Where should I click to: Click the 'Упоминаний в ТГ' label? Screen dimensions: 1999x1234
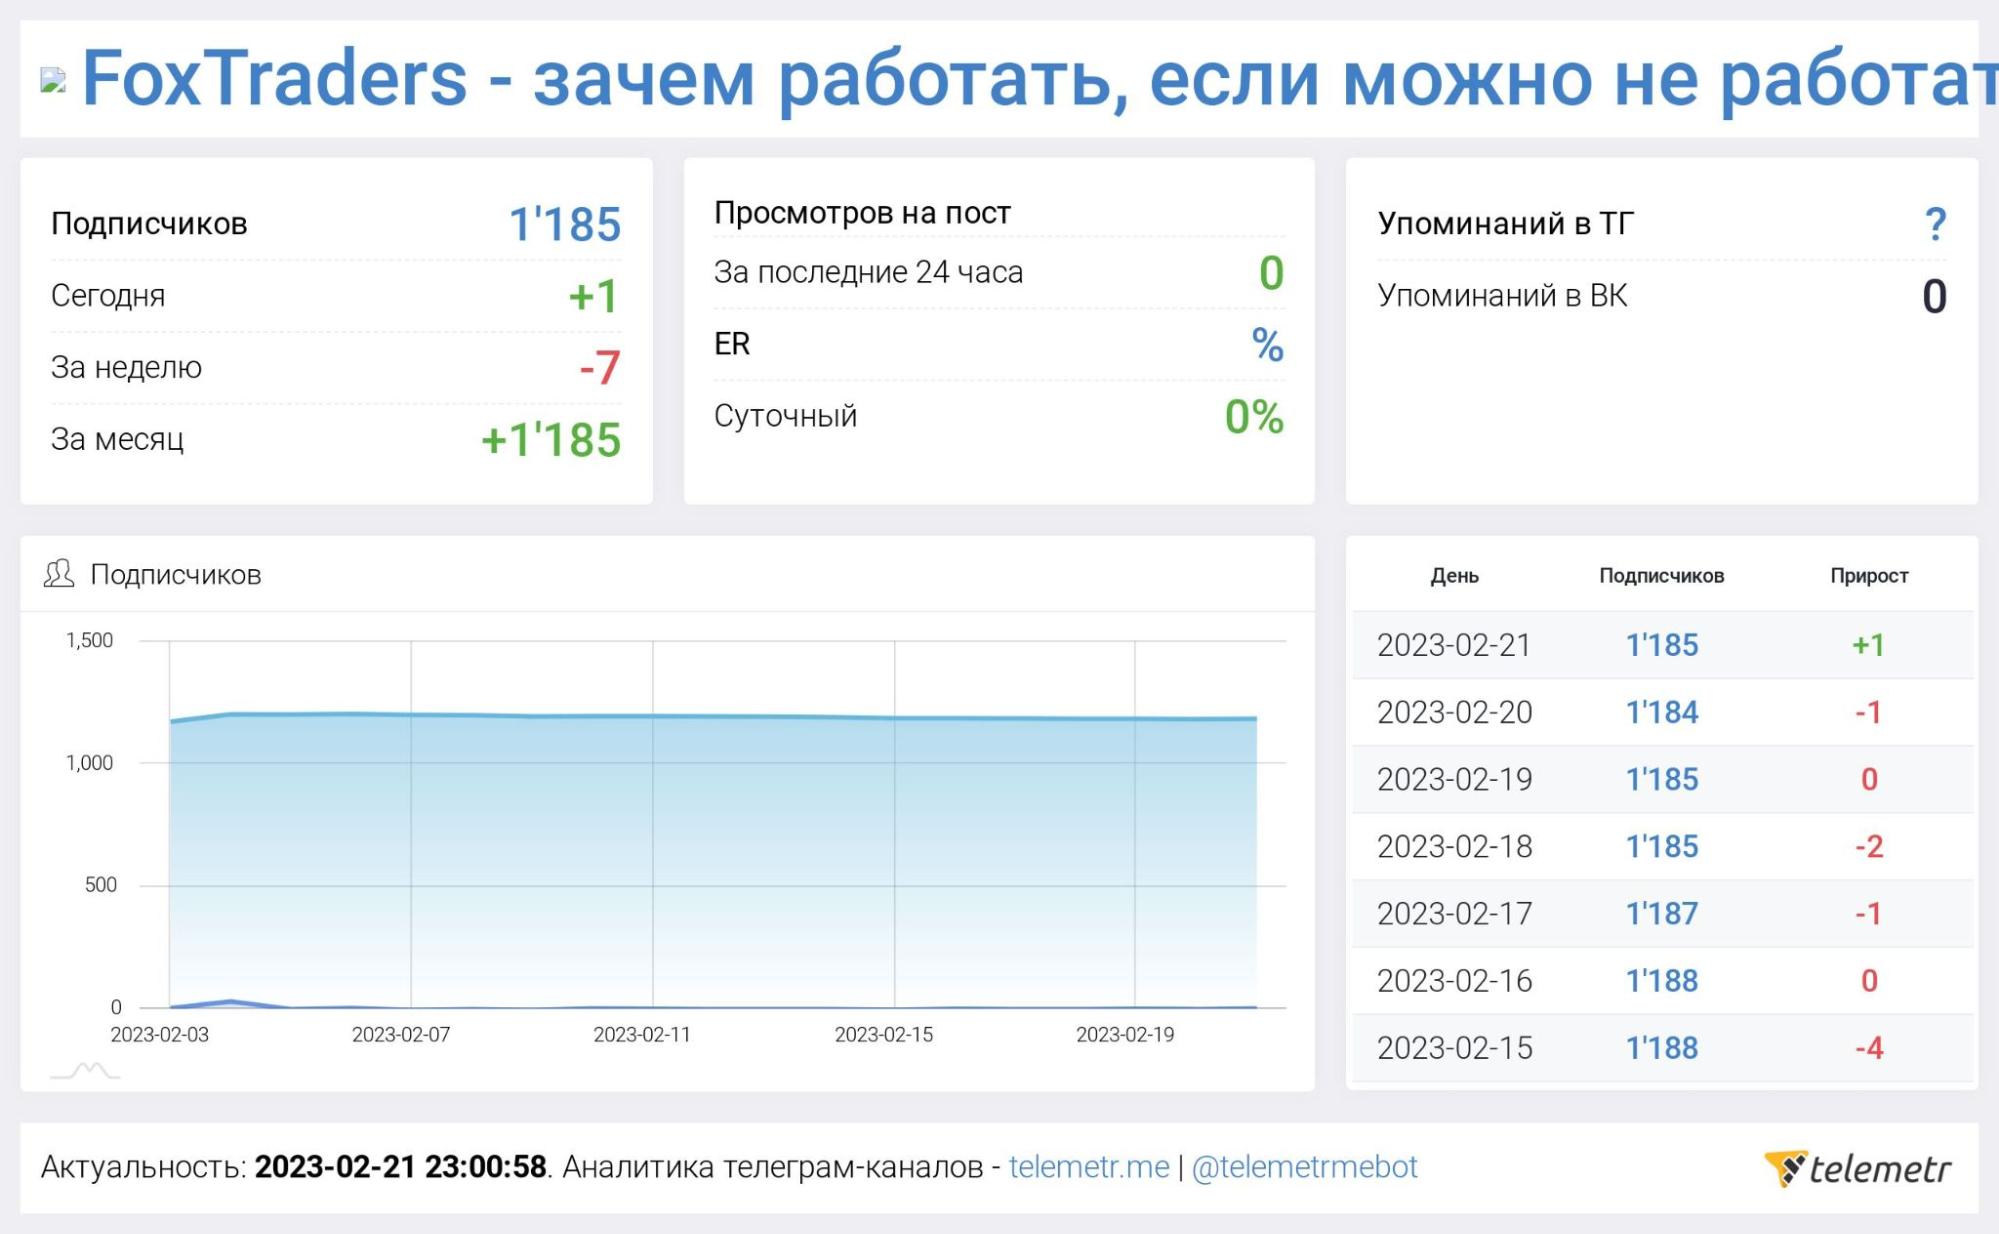click(1506, 223)
